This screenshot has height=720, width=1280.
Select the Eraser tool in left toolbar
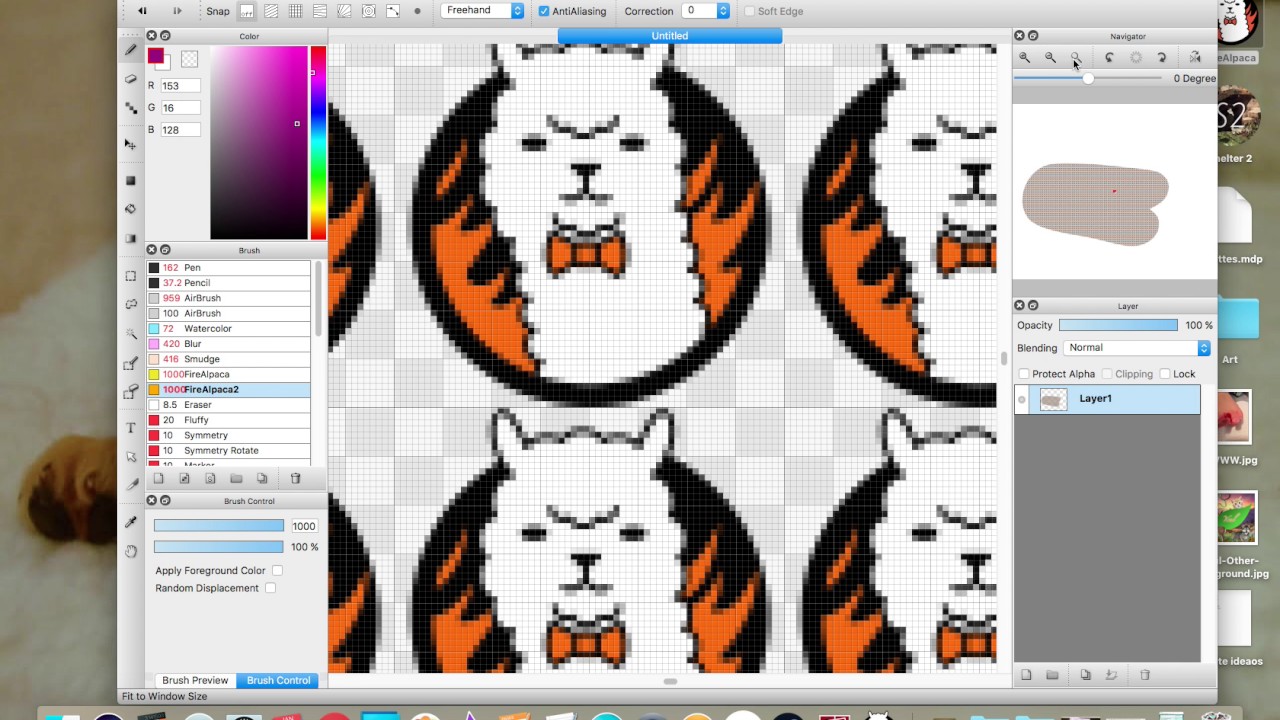[x=131, y=78]
